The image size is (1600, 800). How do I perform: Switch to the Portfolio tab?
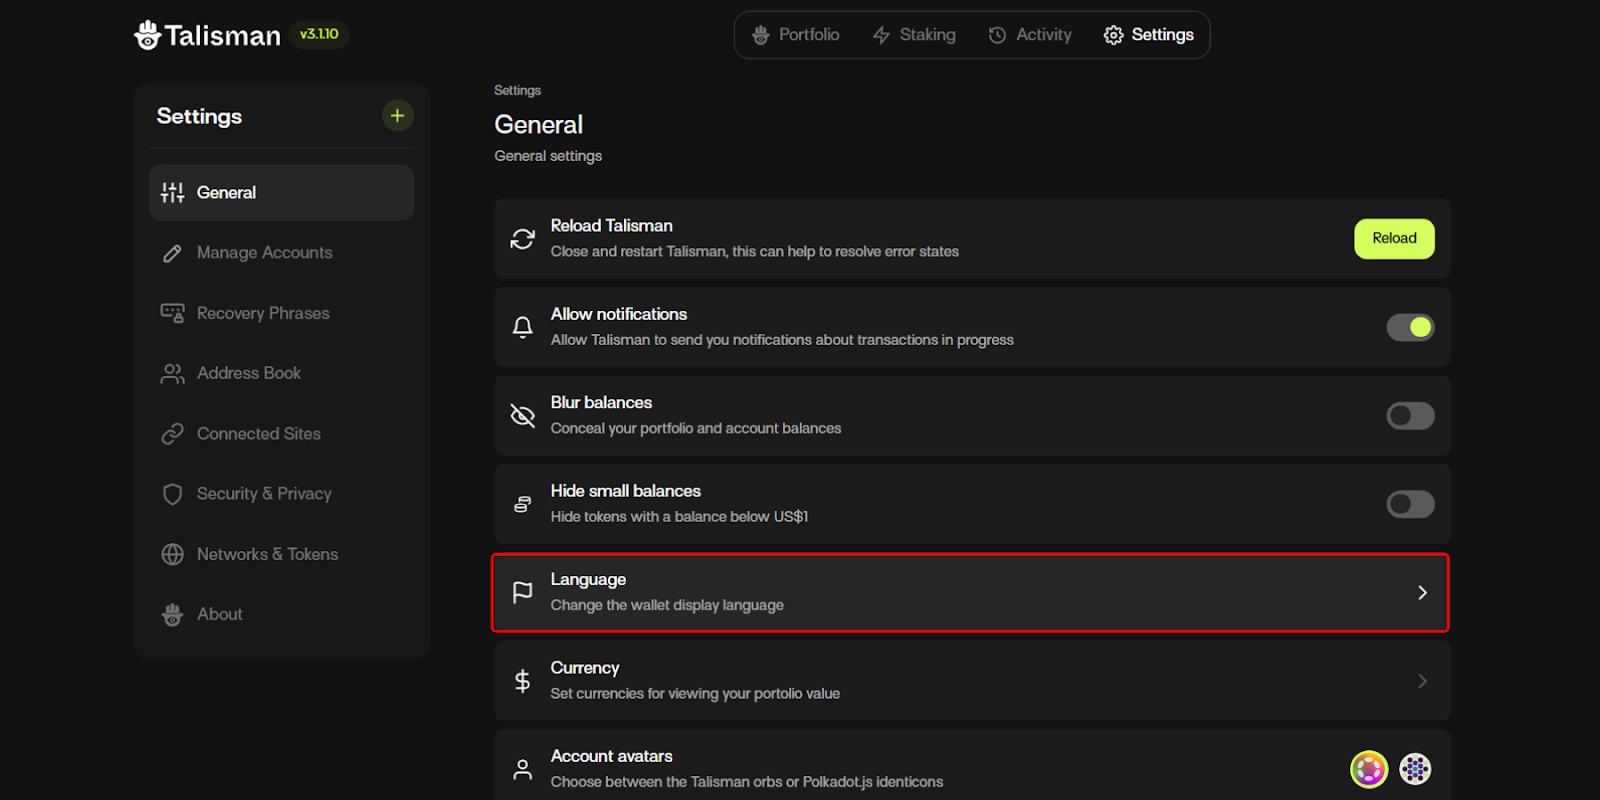coord(796,35)
